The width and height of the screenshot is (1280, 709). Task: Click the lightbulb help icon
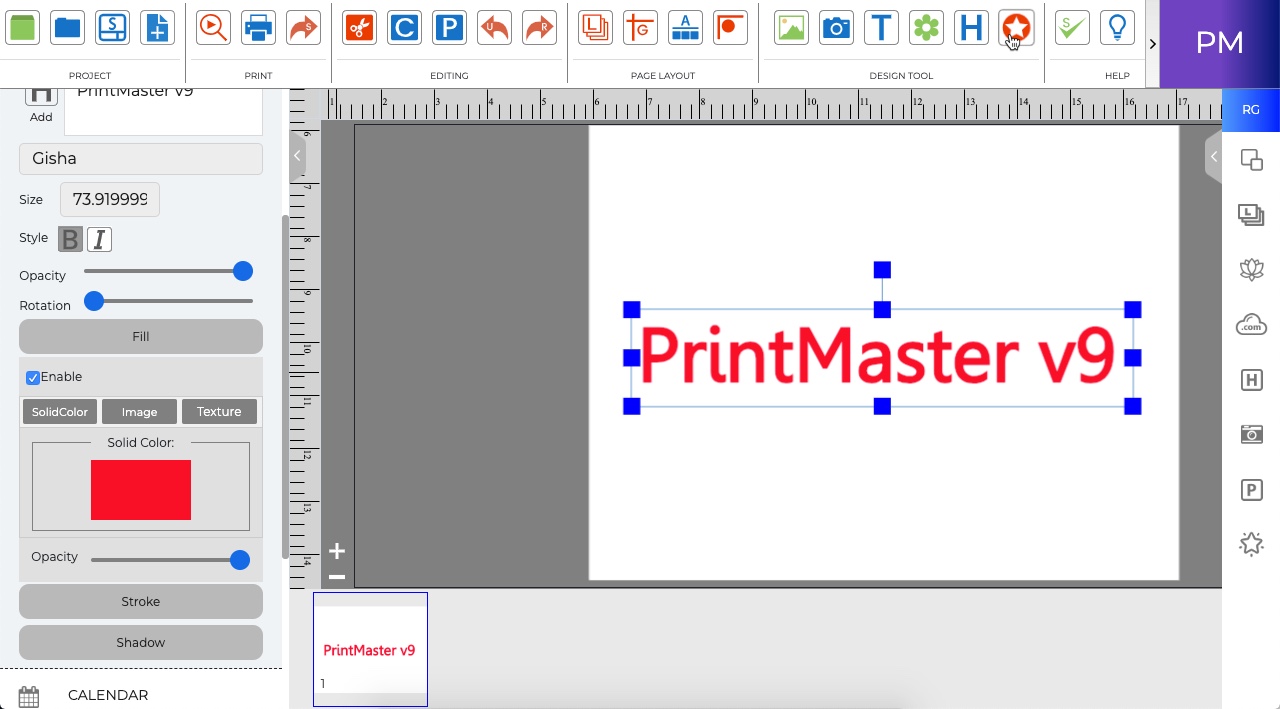pos(1117,28)
